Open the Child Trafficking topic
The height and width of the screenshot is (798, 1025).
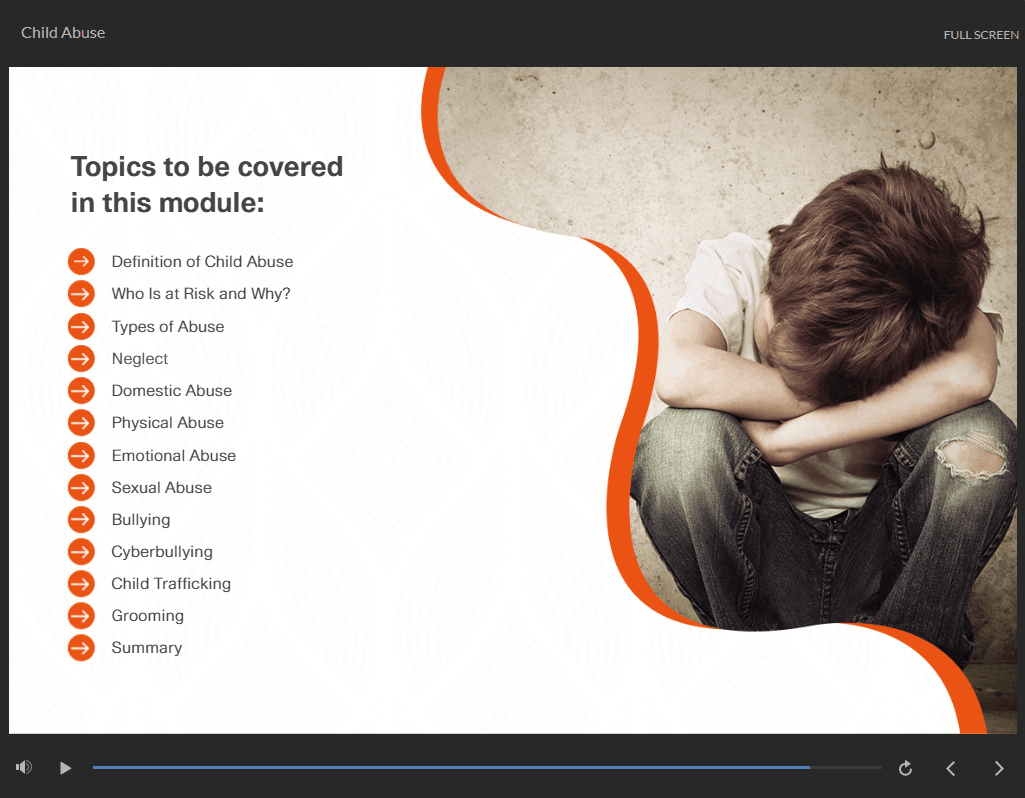(171, 584)
